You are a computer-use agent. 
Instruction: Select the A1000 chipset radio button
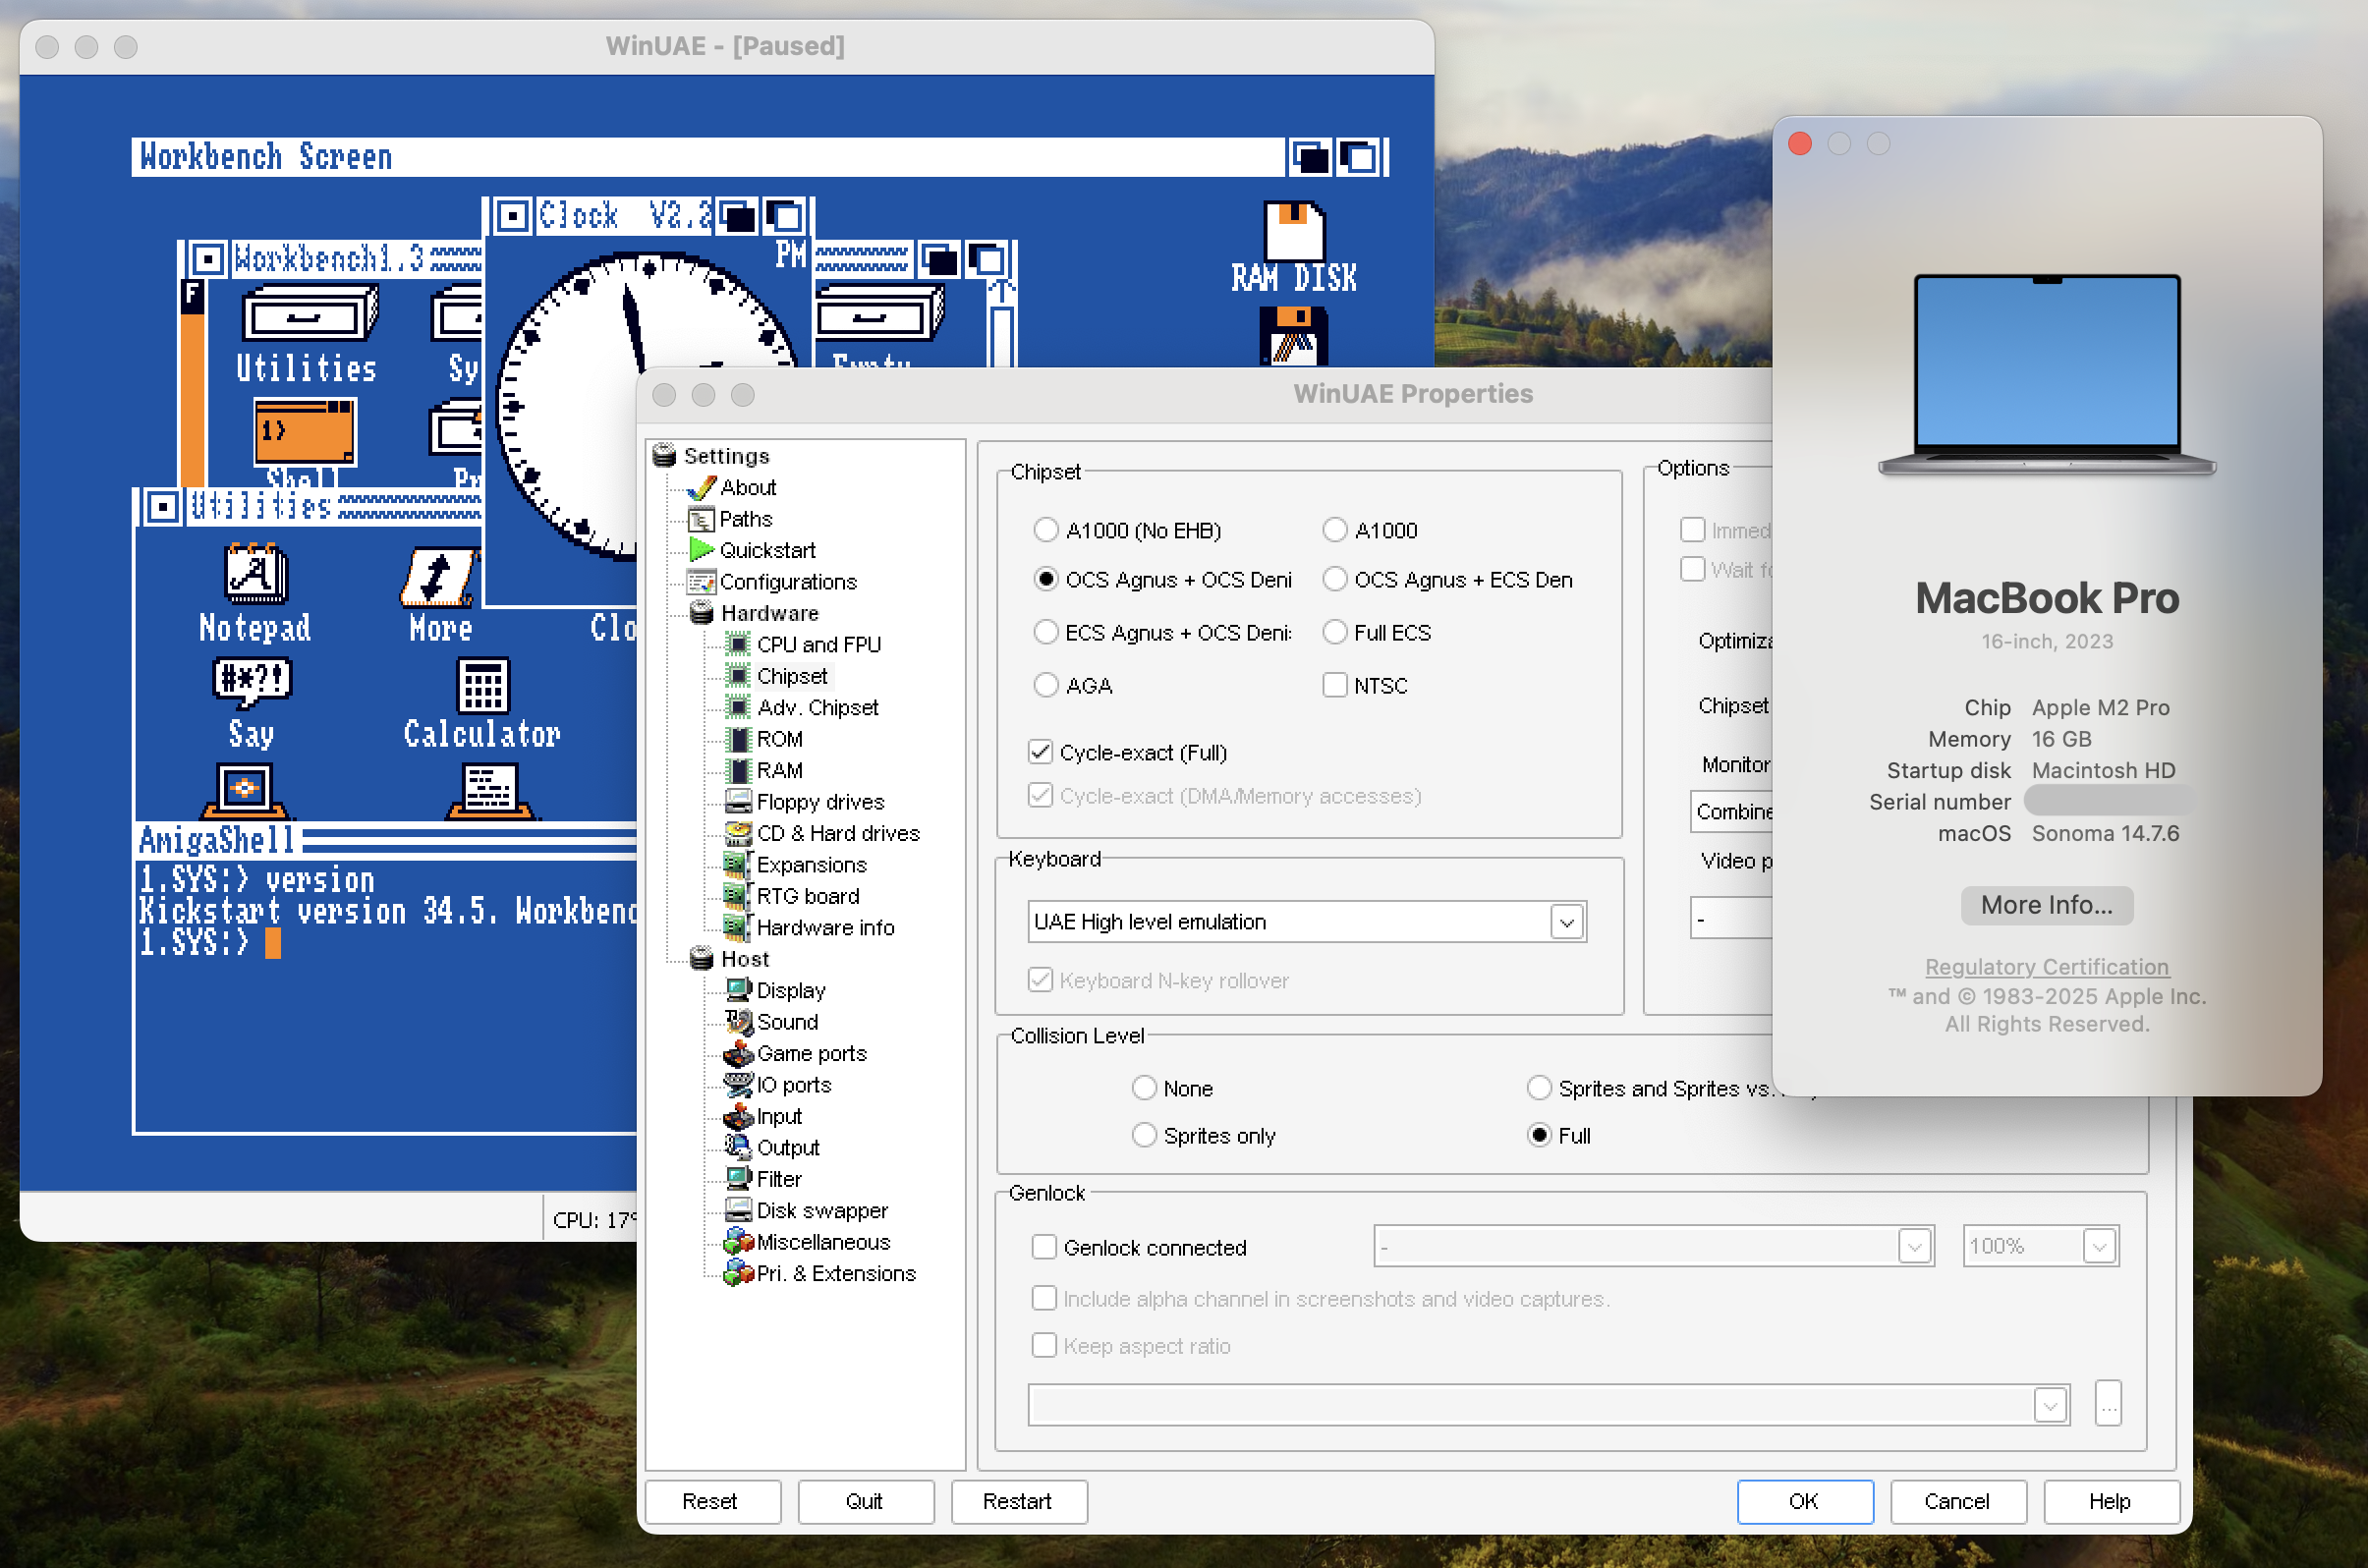point(1335,530)
